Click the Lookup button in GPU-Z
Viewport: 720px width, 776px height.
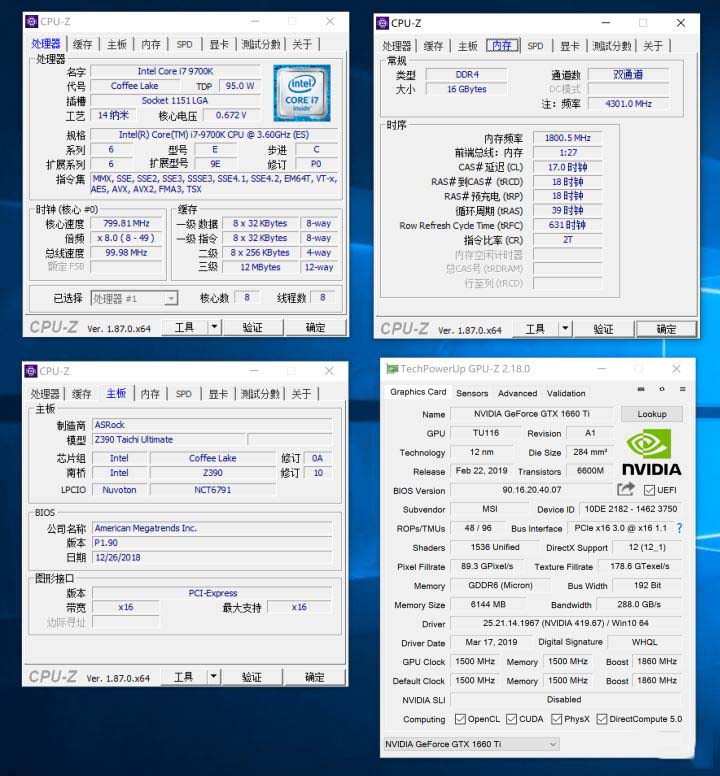tap(652, 414)
